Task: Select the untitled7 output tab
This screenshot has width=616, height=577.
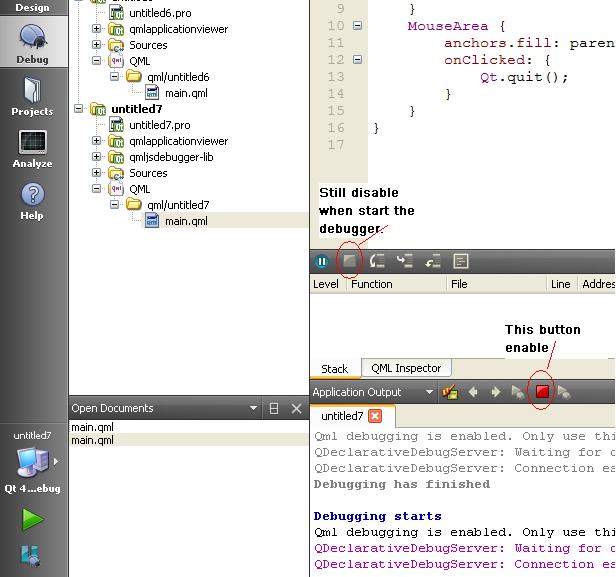Action: (x=342, y=416)
